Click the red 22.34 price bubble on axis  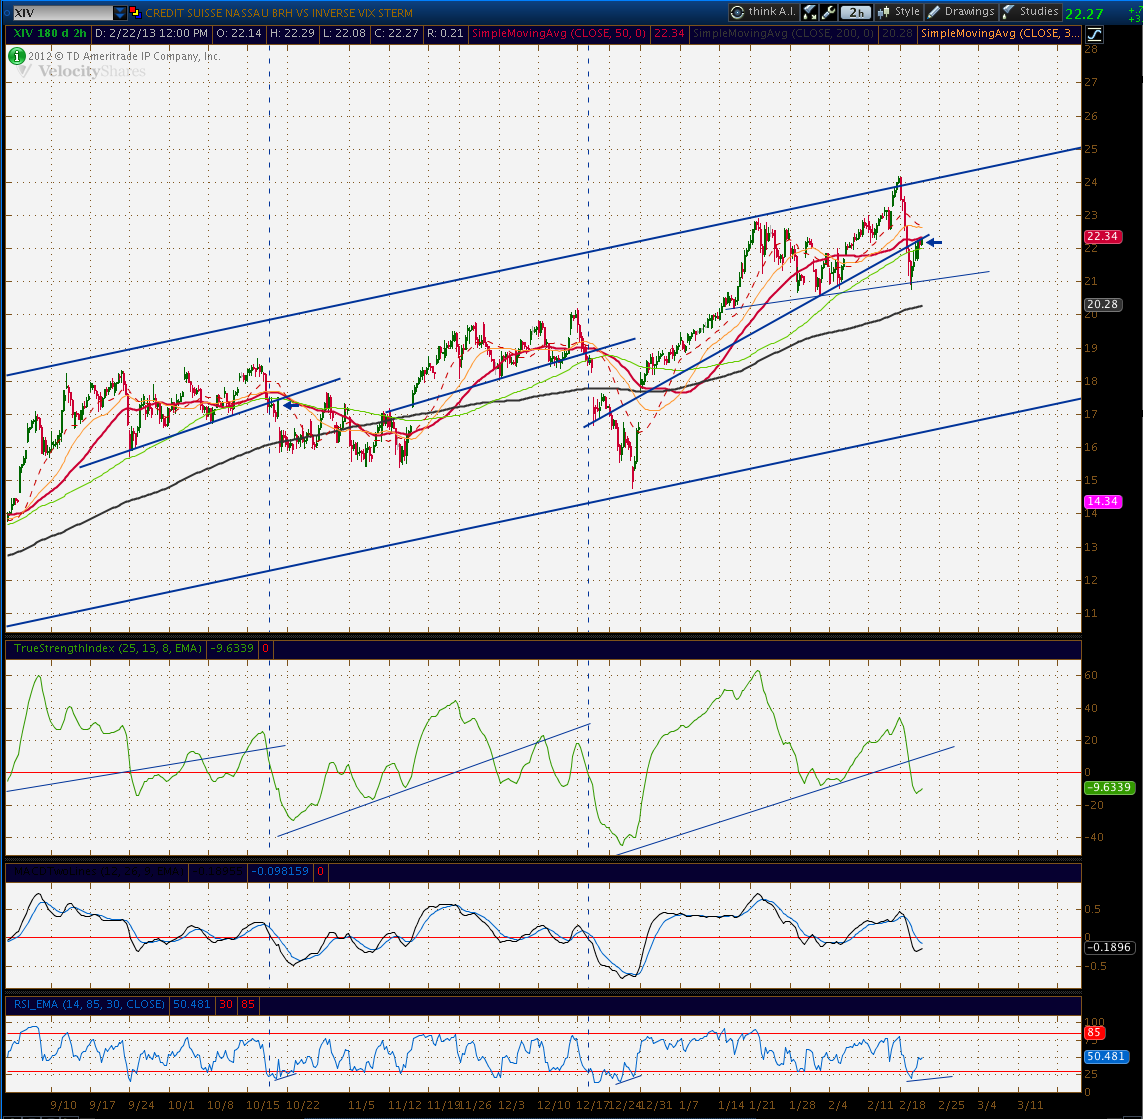[1102, 236]
